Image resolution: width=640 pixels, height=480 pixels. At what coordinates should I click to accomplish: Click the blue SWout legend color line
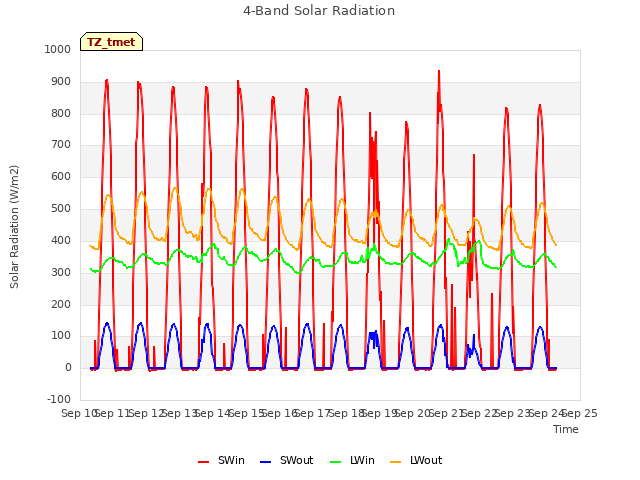click(265, 462)
